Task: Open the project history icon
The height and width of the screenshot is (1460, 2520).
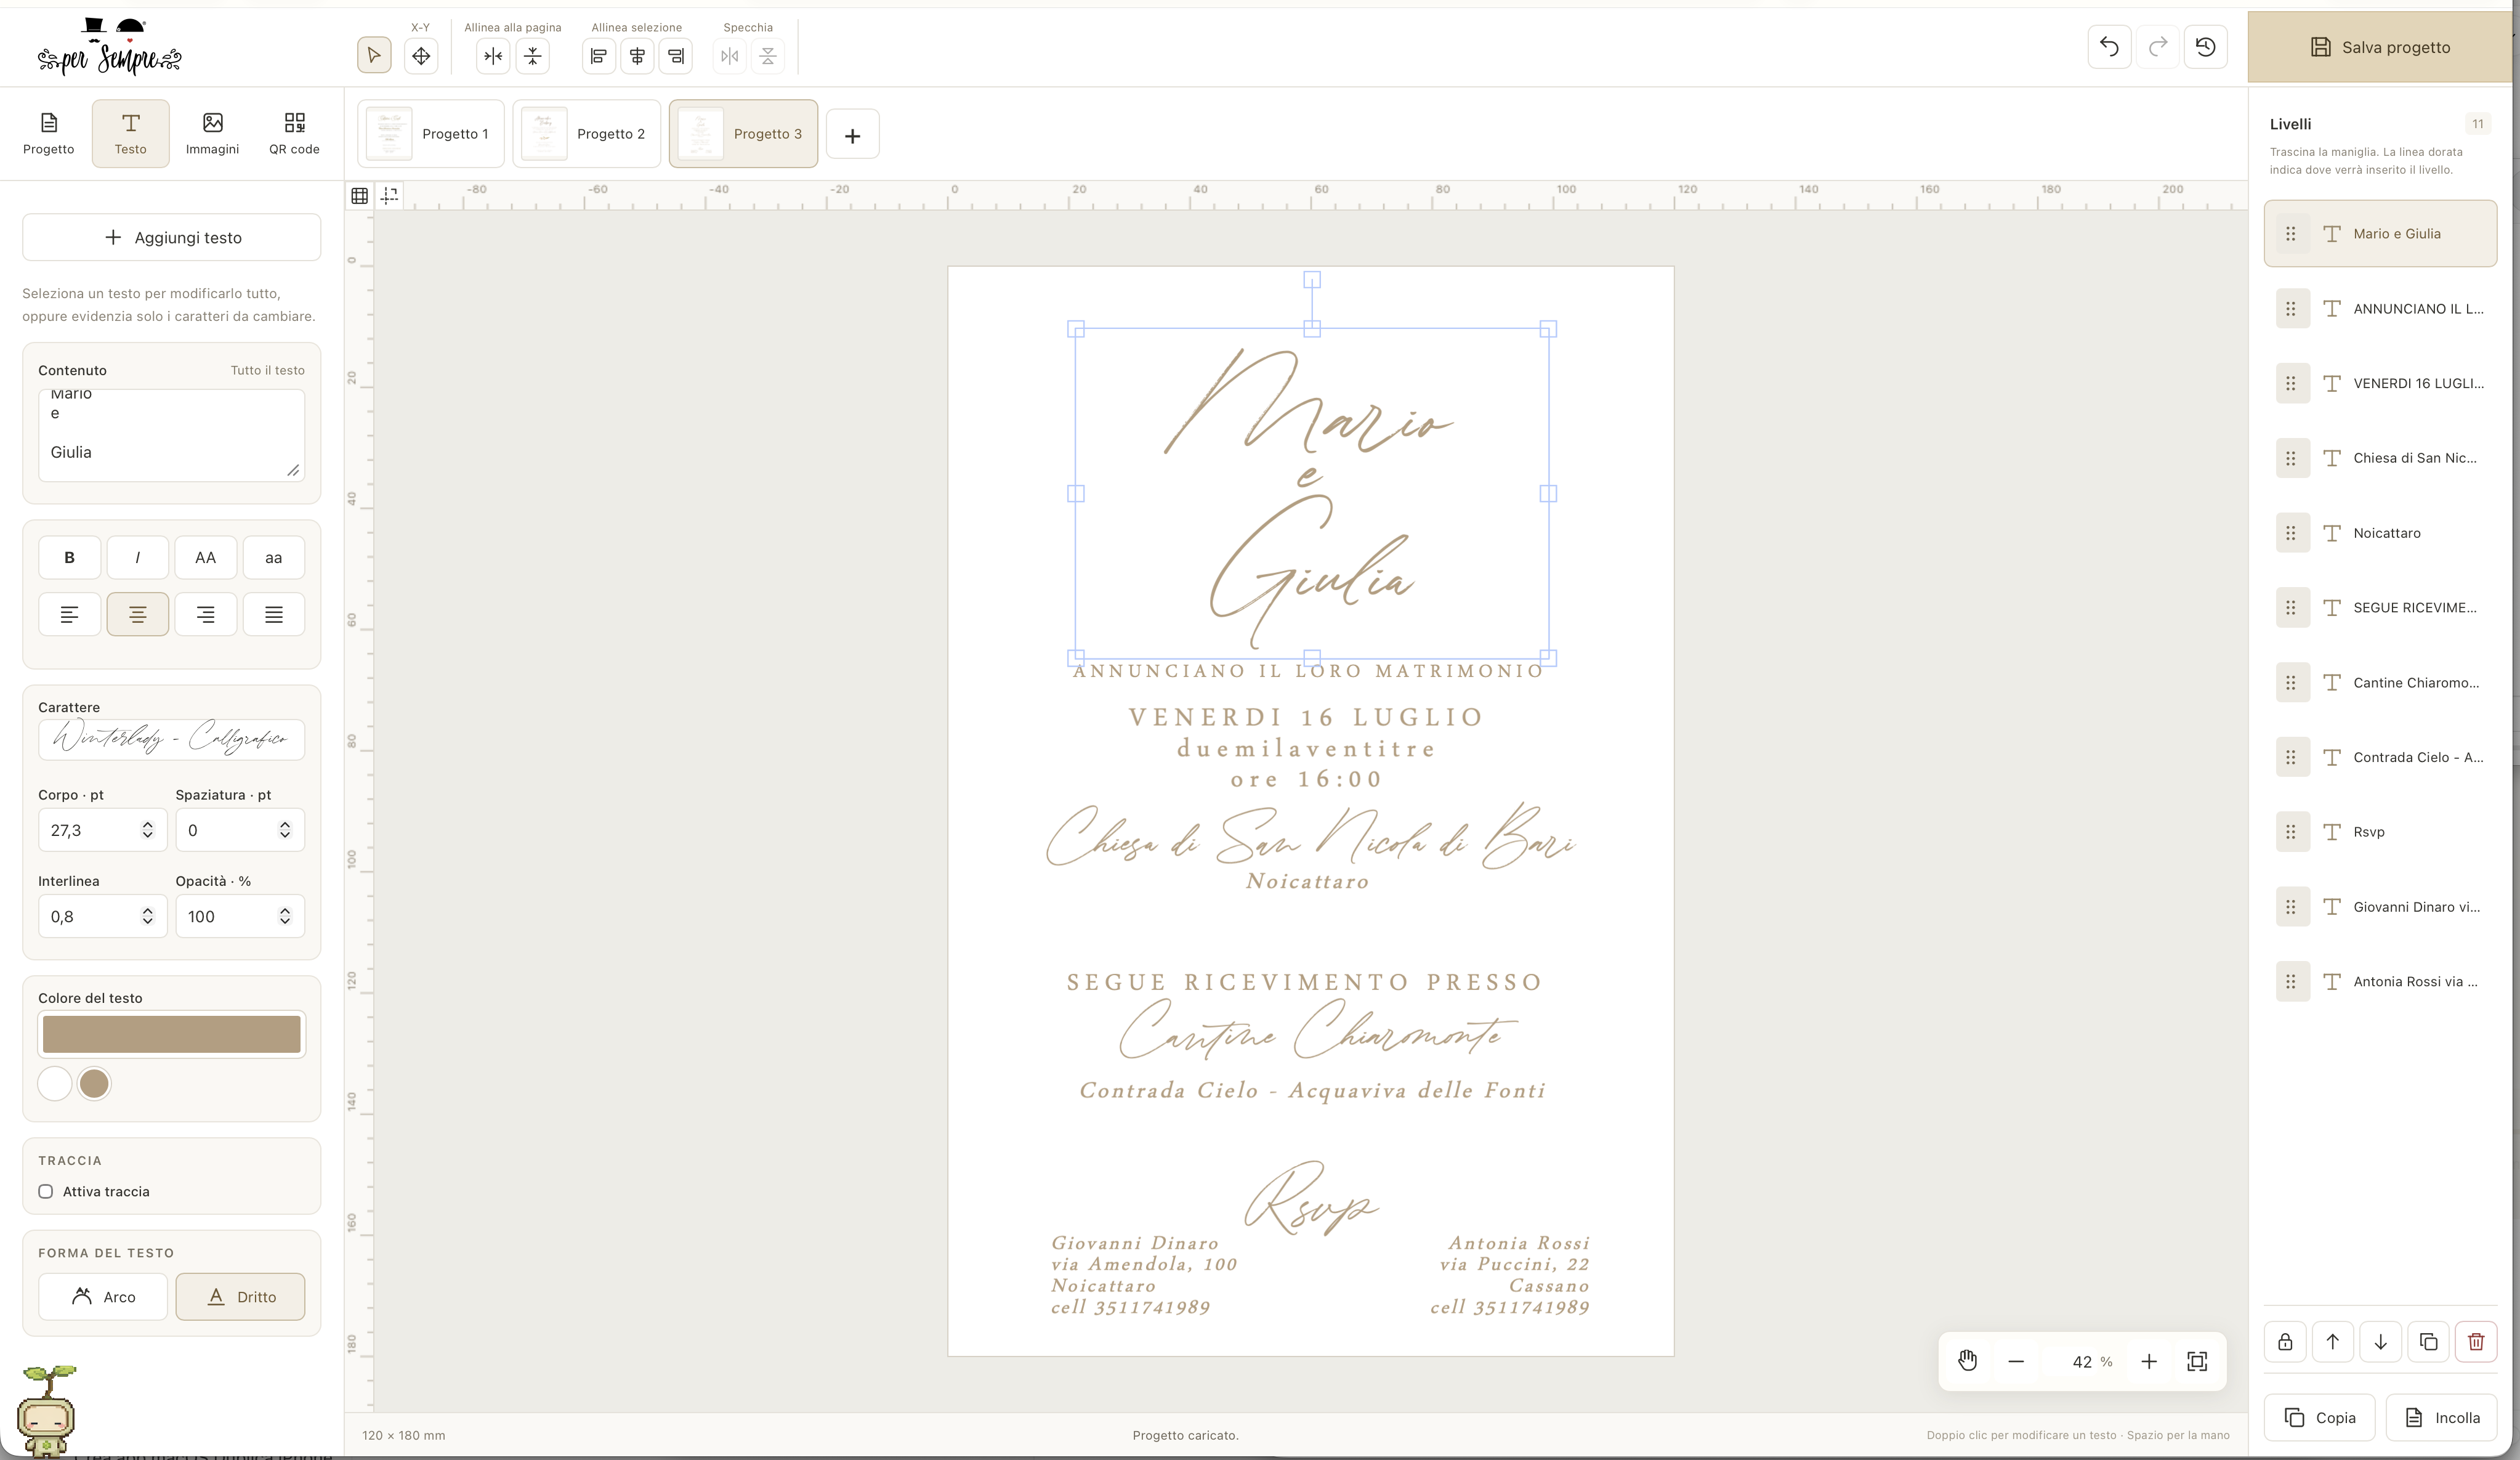Action: tap(2206, 46)
